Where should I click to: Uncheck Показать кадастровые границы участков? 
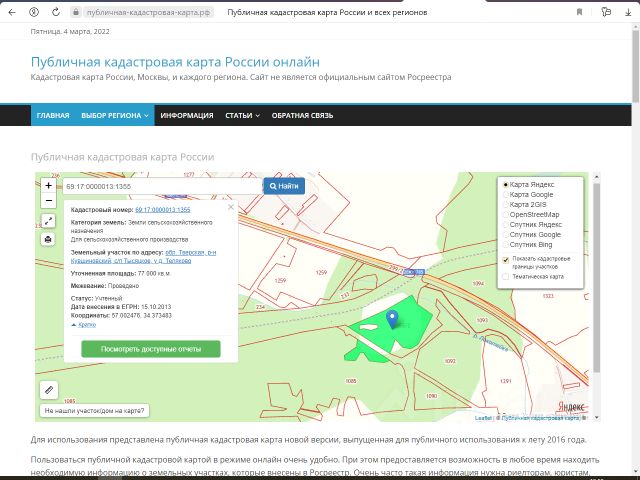tap(506, 260)
